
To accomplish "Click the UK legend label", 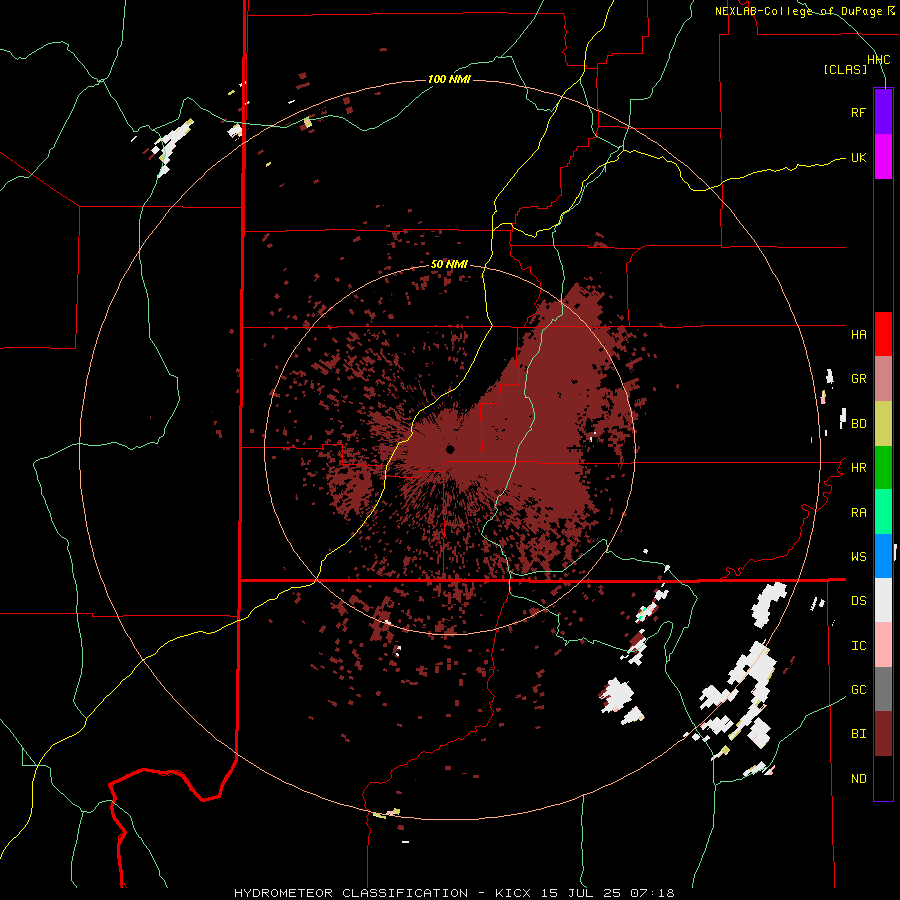I will pos(858,157).
